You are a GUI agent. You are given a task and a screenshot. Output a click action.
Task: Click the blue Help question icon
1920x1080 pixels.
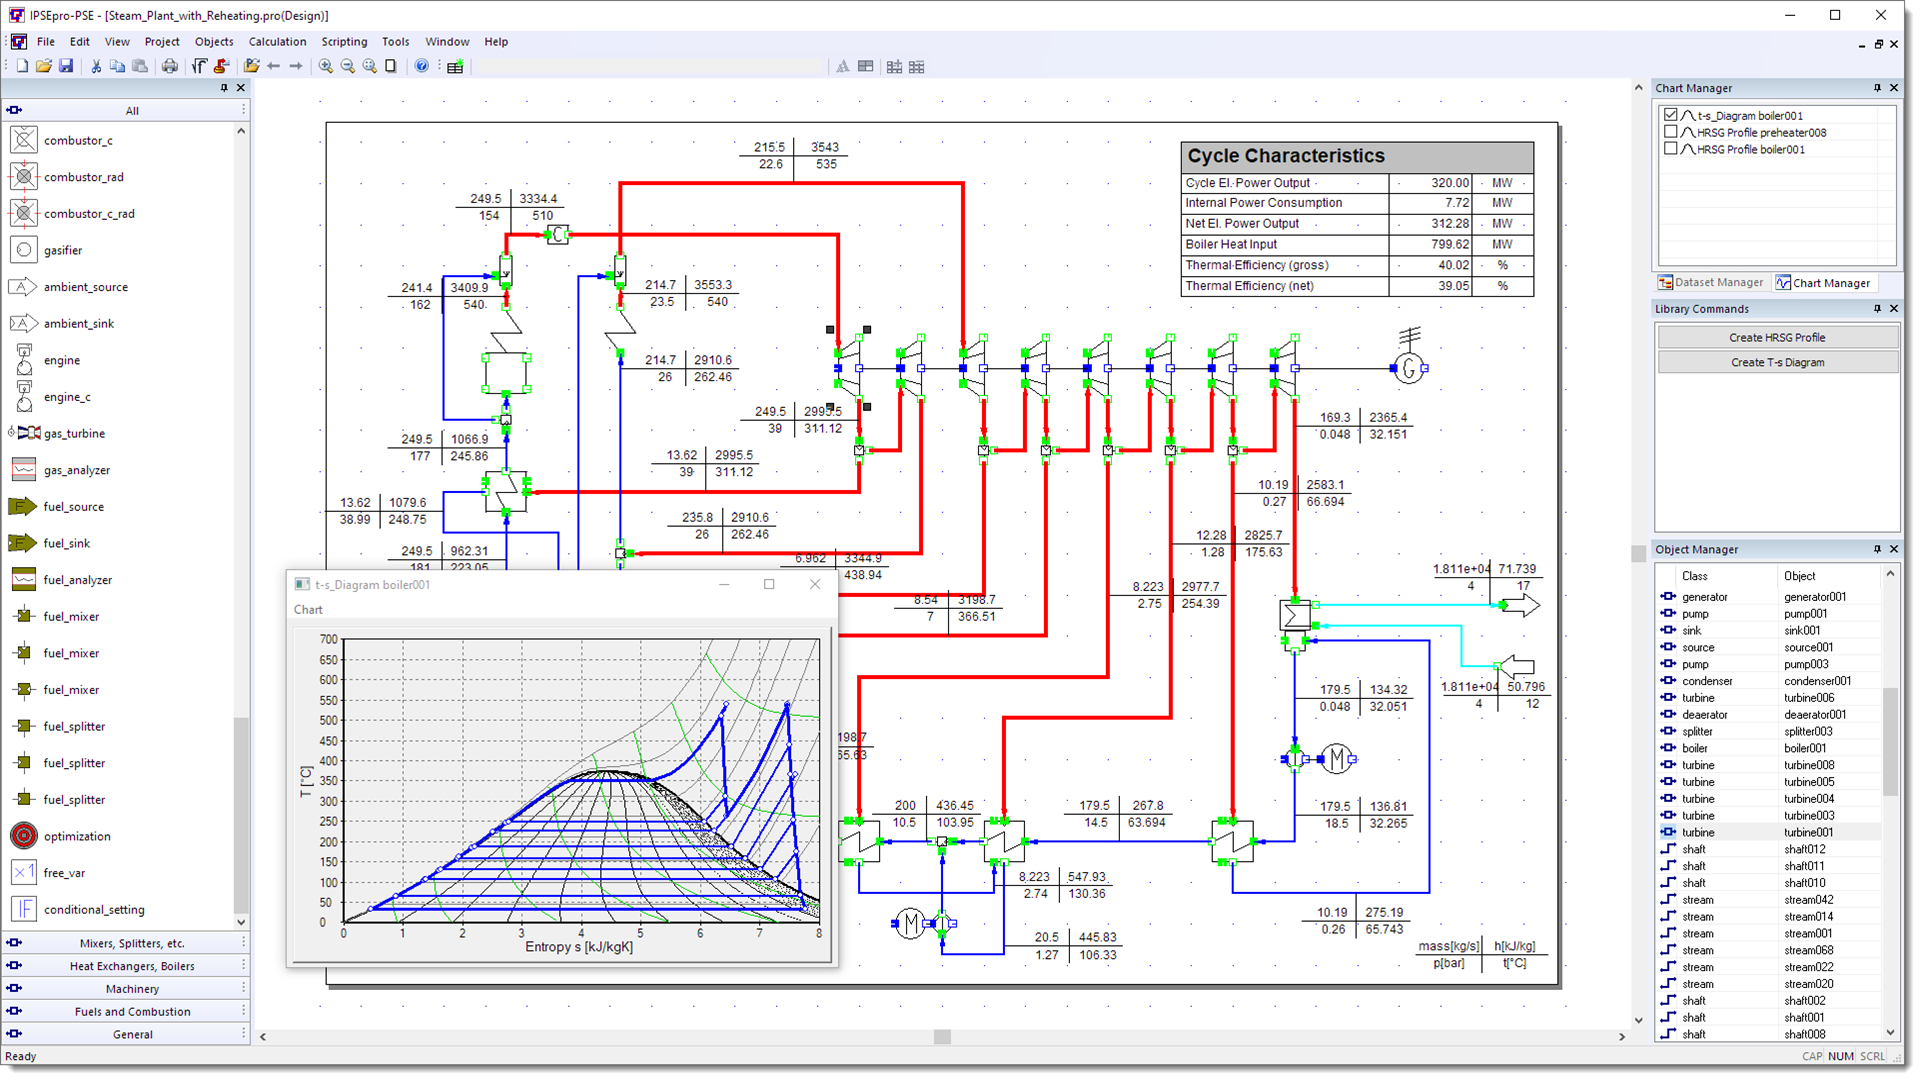click(x=422, y=66)
